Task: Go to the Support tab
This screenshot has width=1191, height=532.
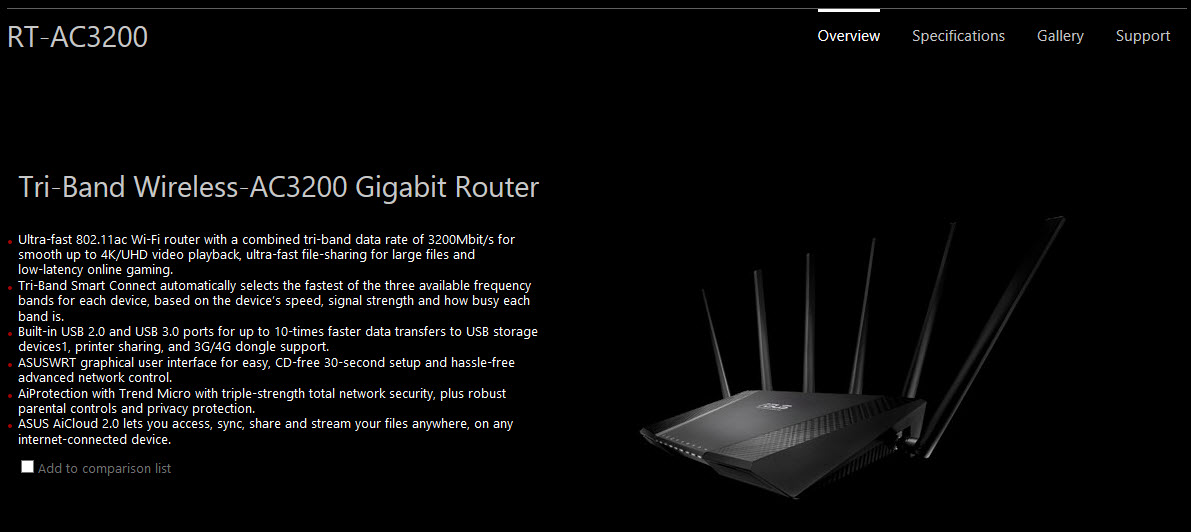Action: (x=1142, y=36)
